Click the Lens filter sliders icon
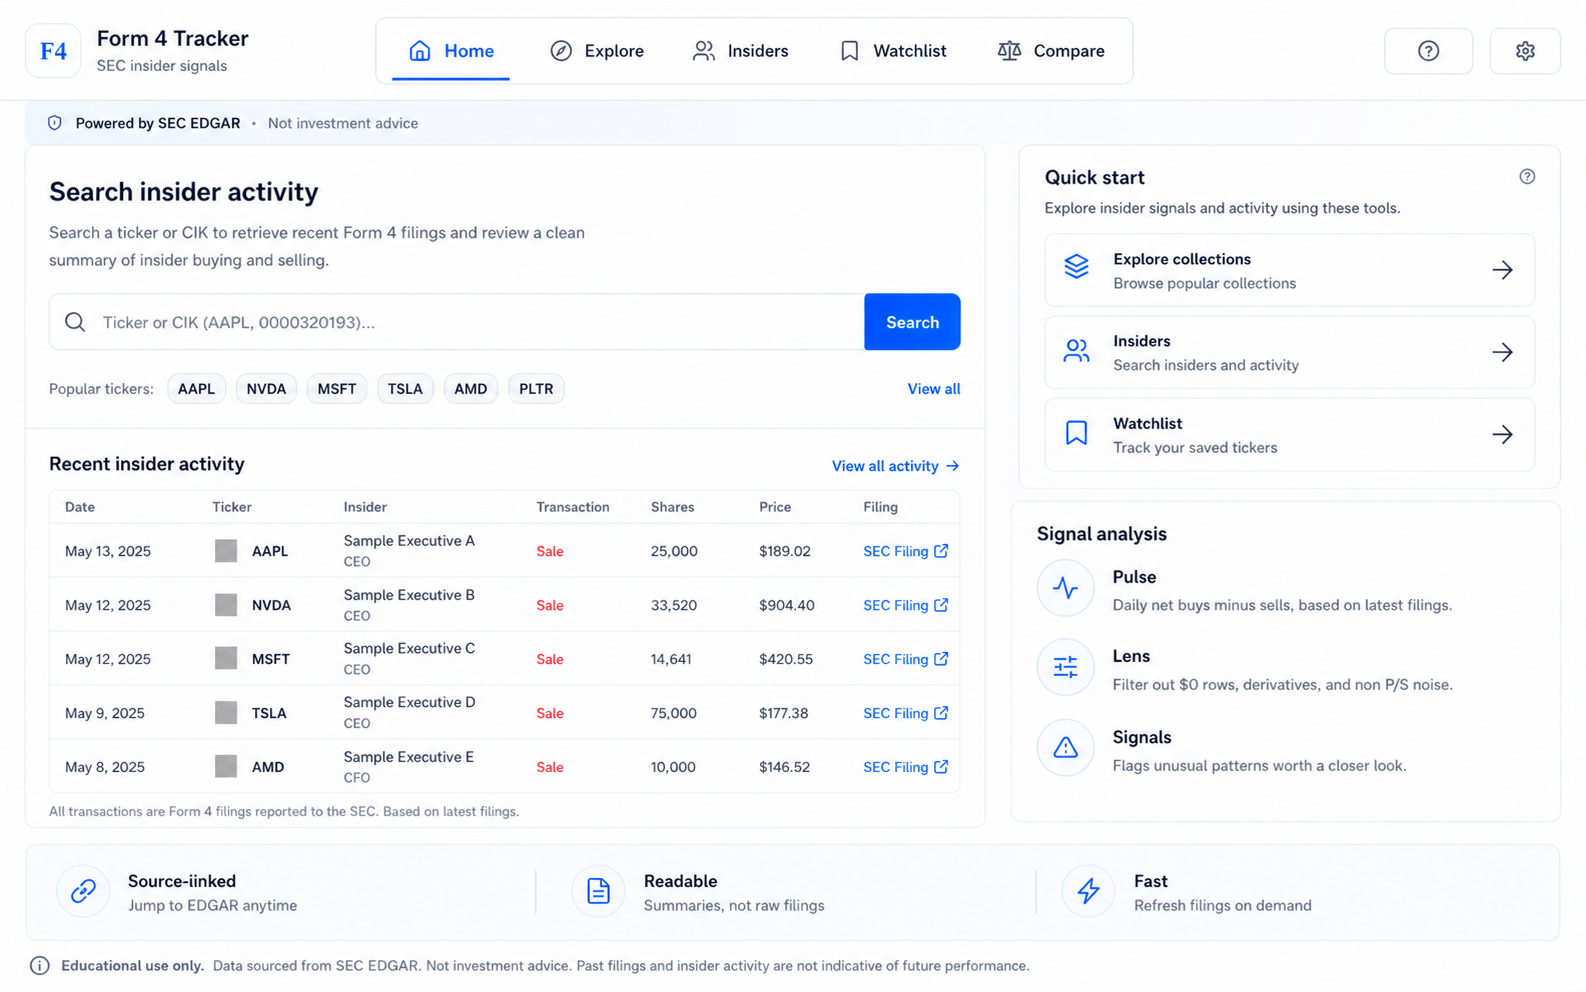1586x992 pixels. tap(1065, 667)
